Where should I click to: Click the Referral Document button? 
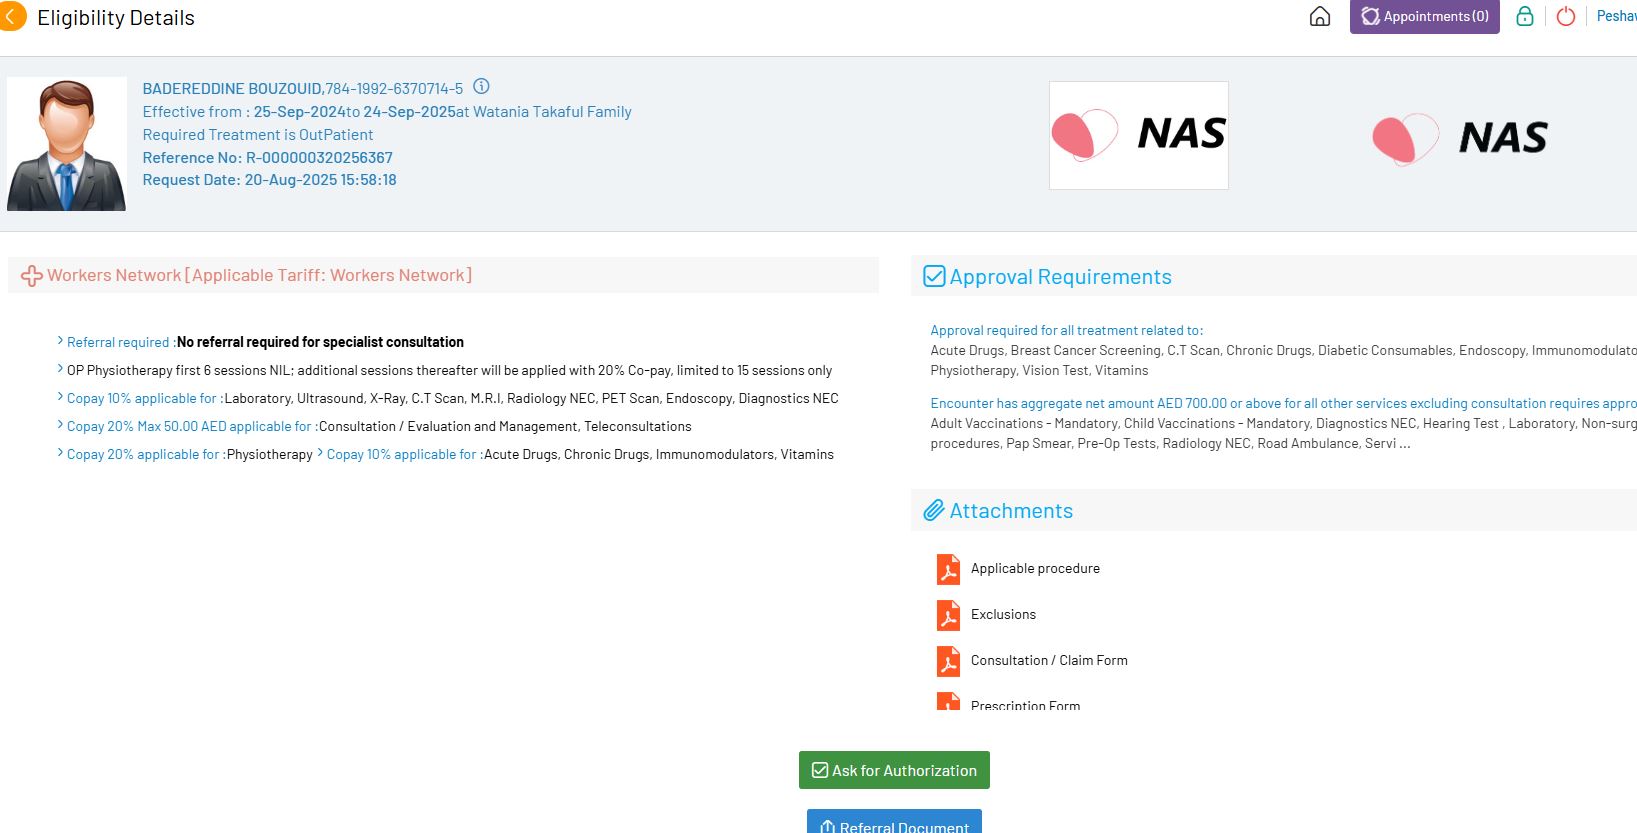(894, 821)
